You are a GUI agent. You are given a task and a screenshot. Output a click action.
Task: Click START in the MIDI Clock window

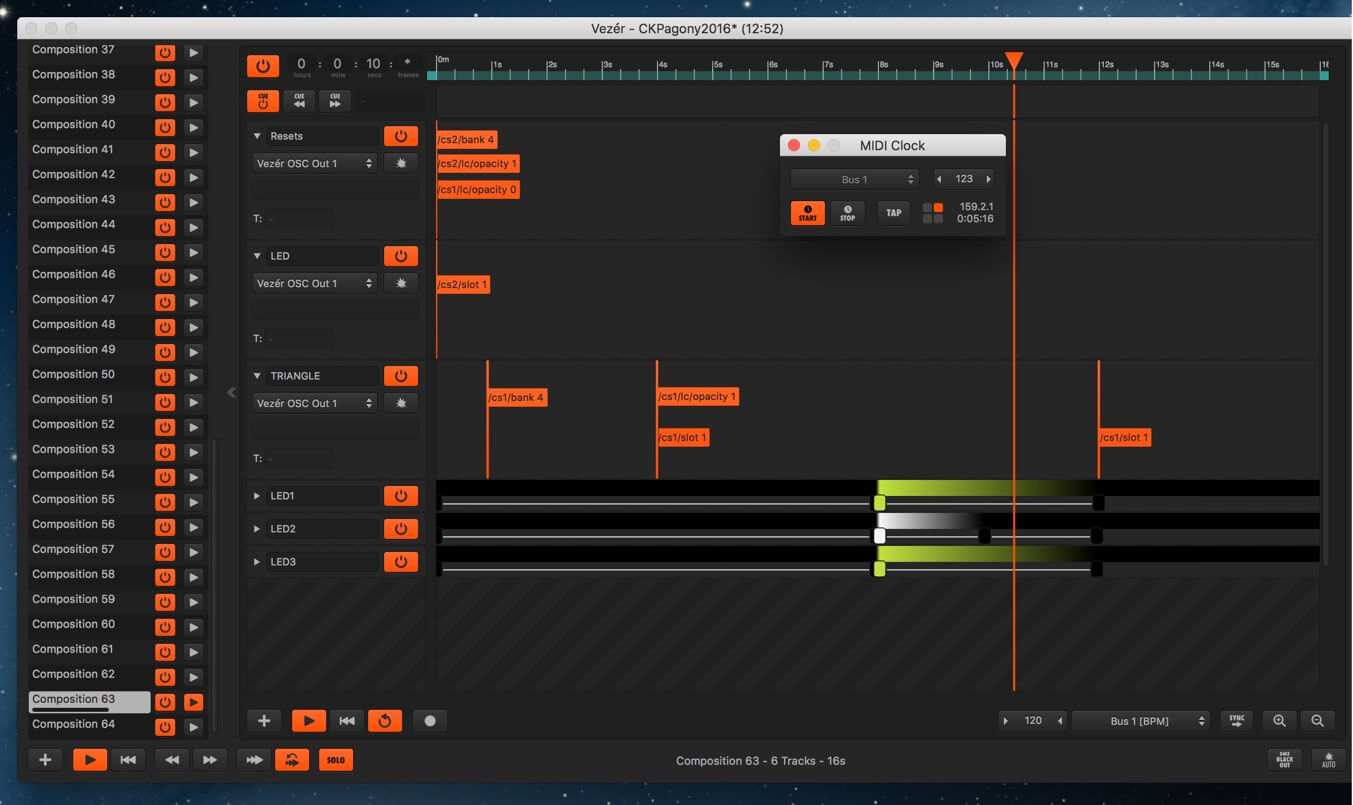pyautogui.click(x=808, y=212)
